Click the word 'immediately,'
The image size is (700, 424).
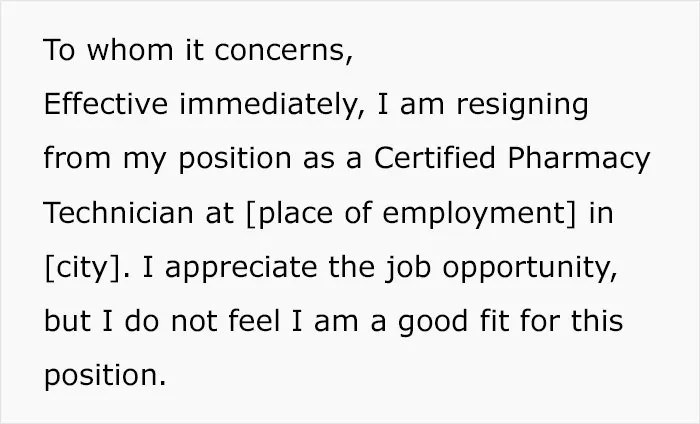(272, 104)
